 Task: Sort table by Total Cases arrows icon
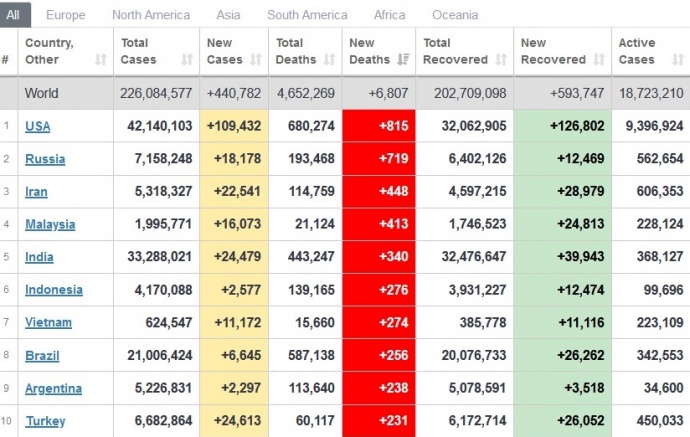pos(187,60)
